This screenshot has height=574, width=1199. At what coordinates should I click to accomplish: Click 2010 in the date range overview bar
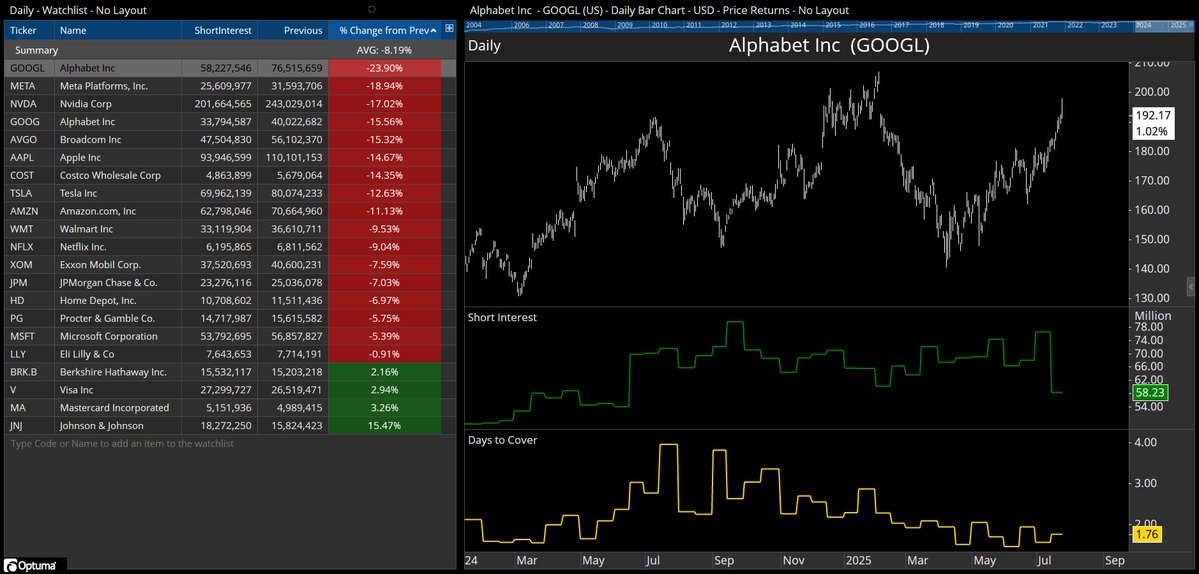click(x=659, y=25)
